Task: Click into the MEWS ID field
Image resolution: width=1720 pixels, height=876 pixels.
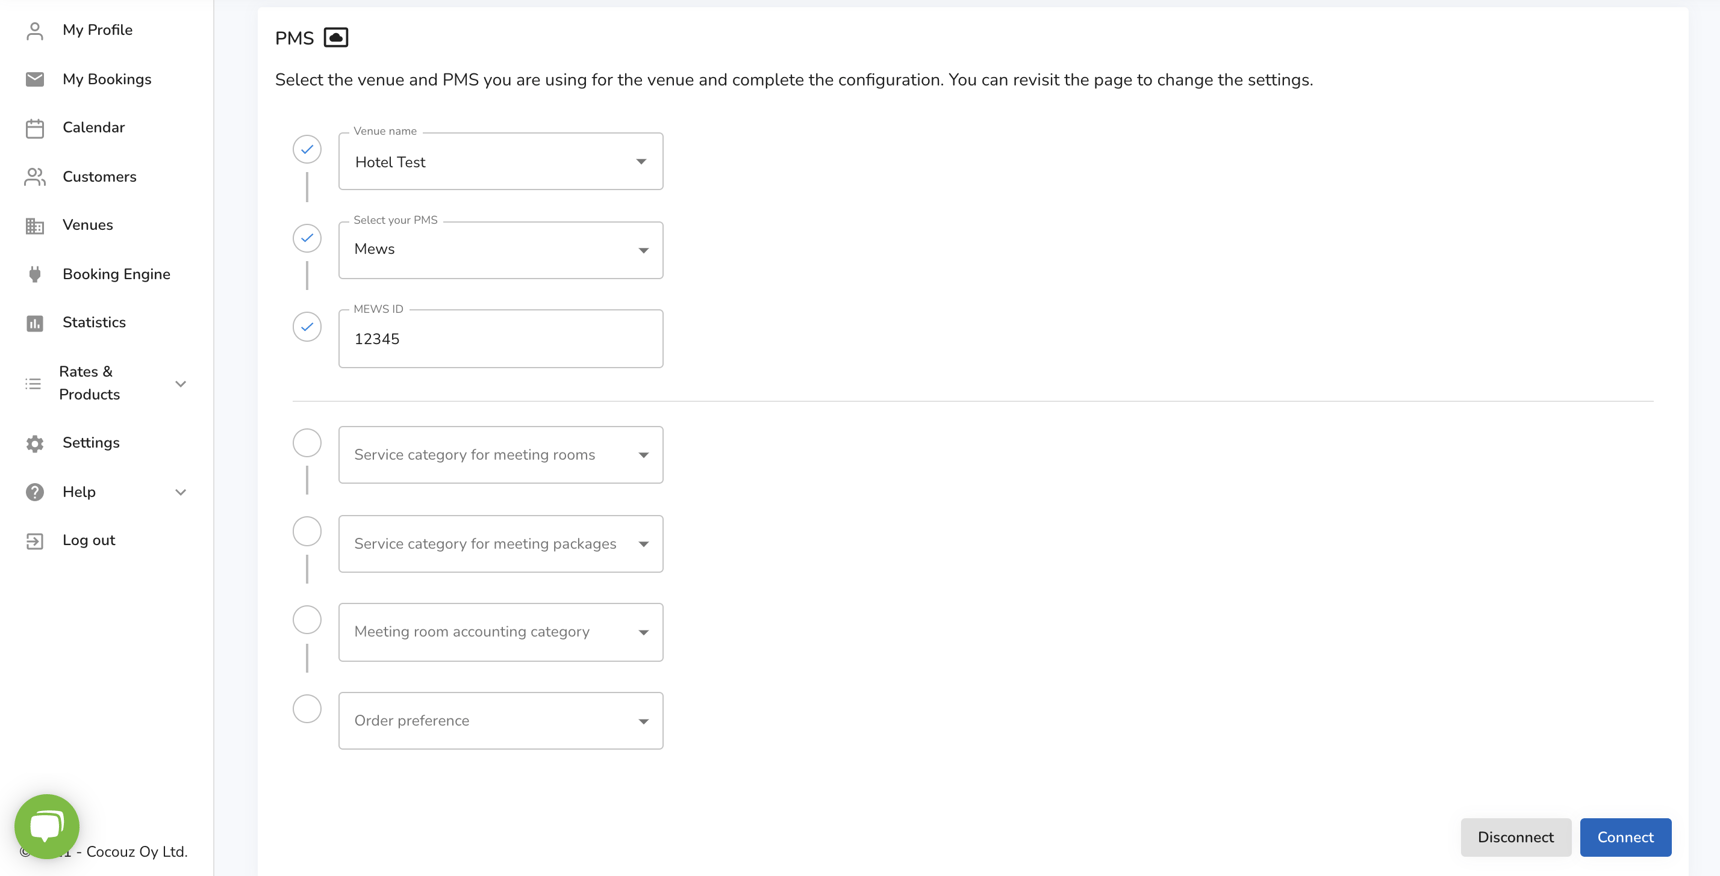Action: pos(500,339)
